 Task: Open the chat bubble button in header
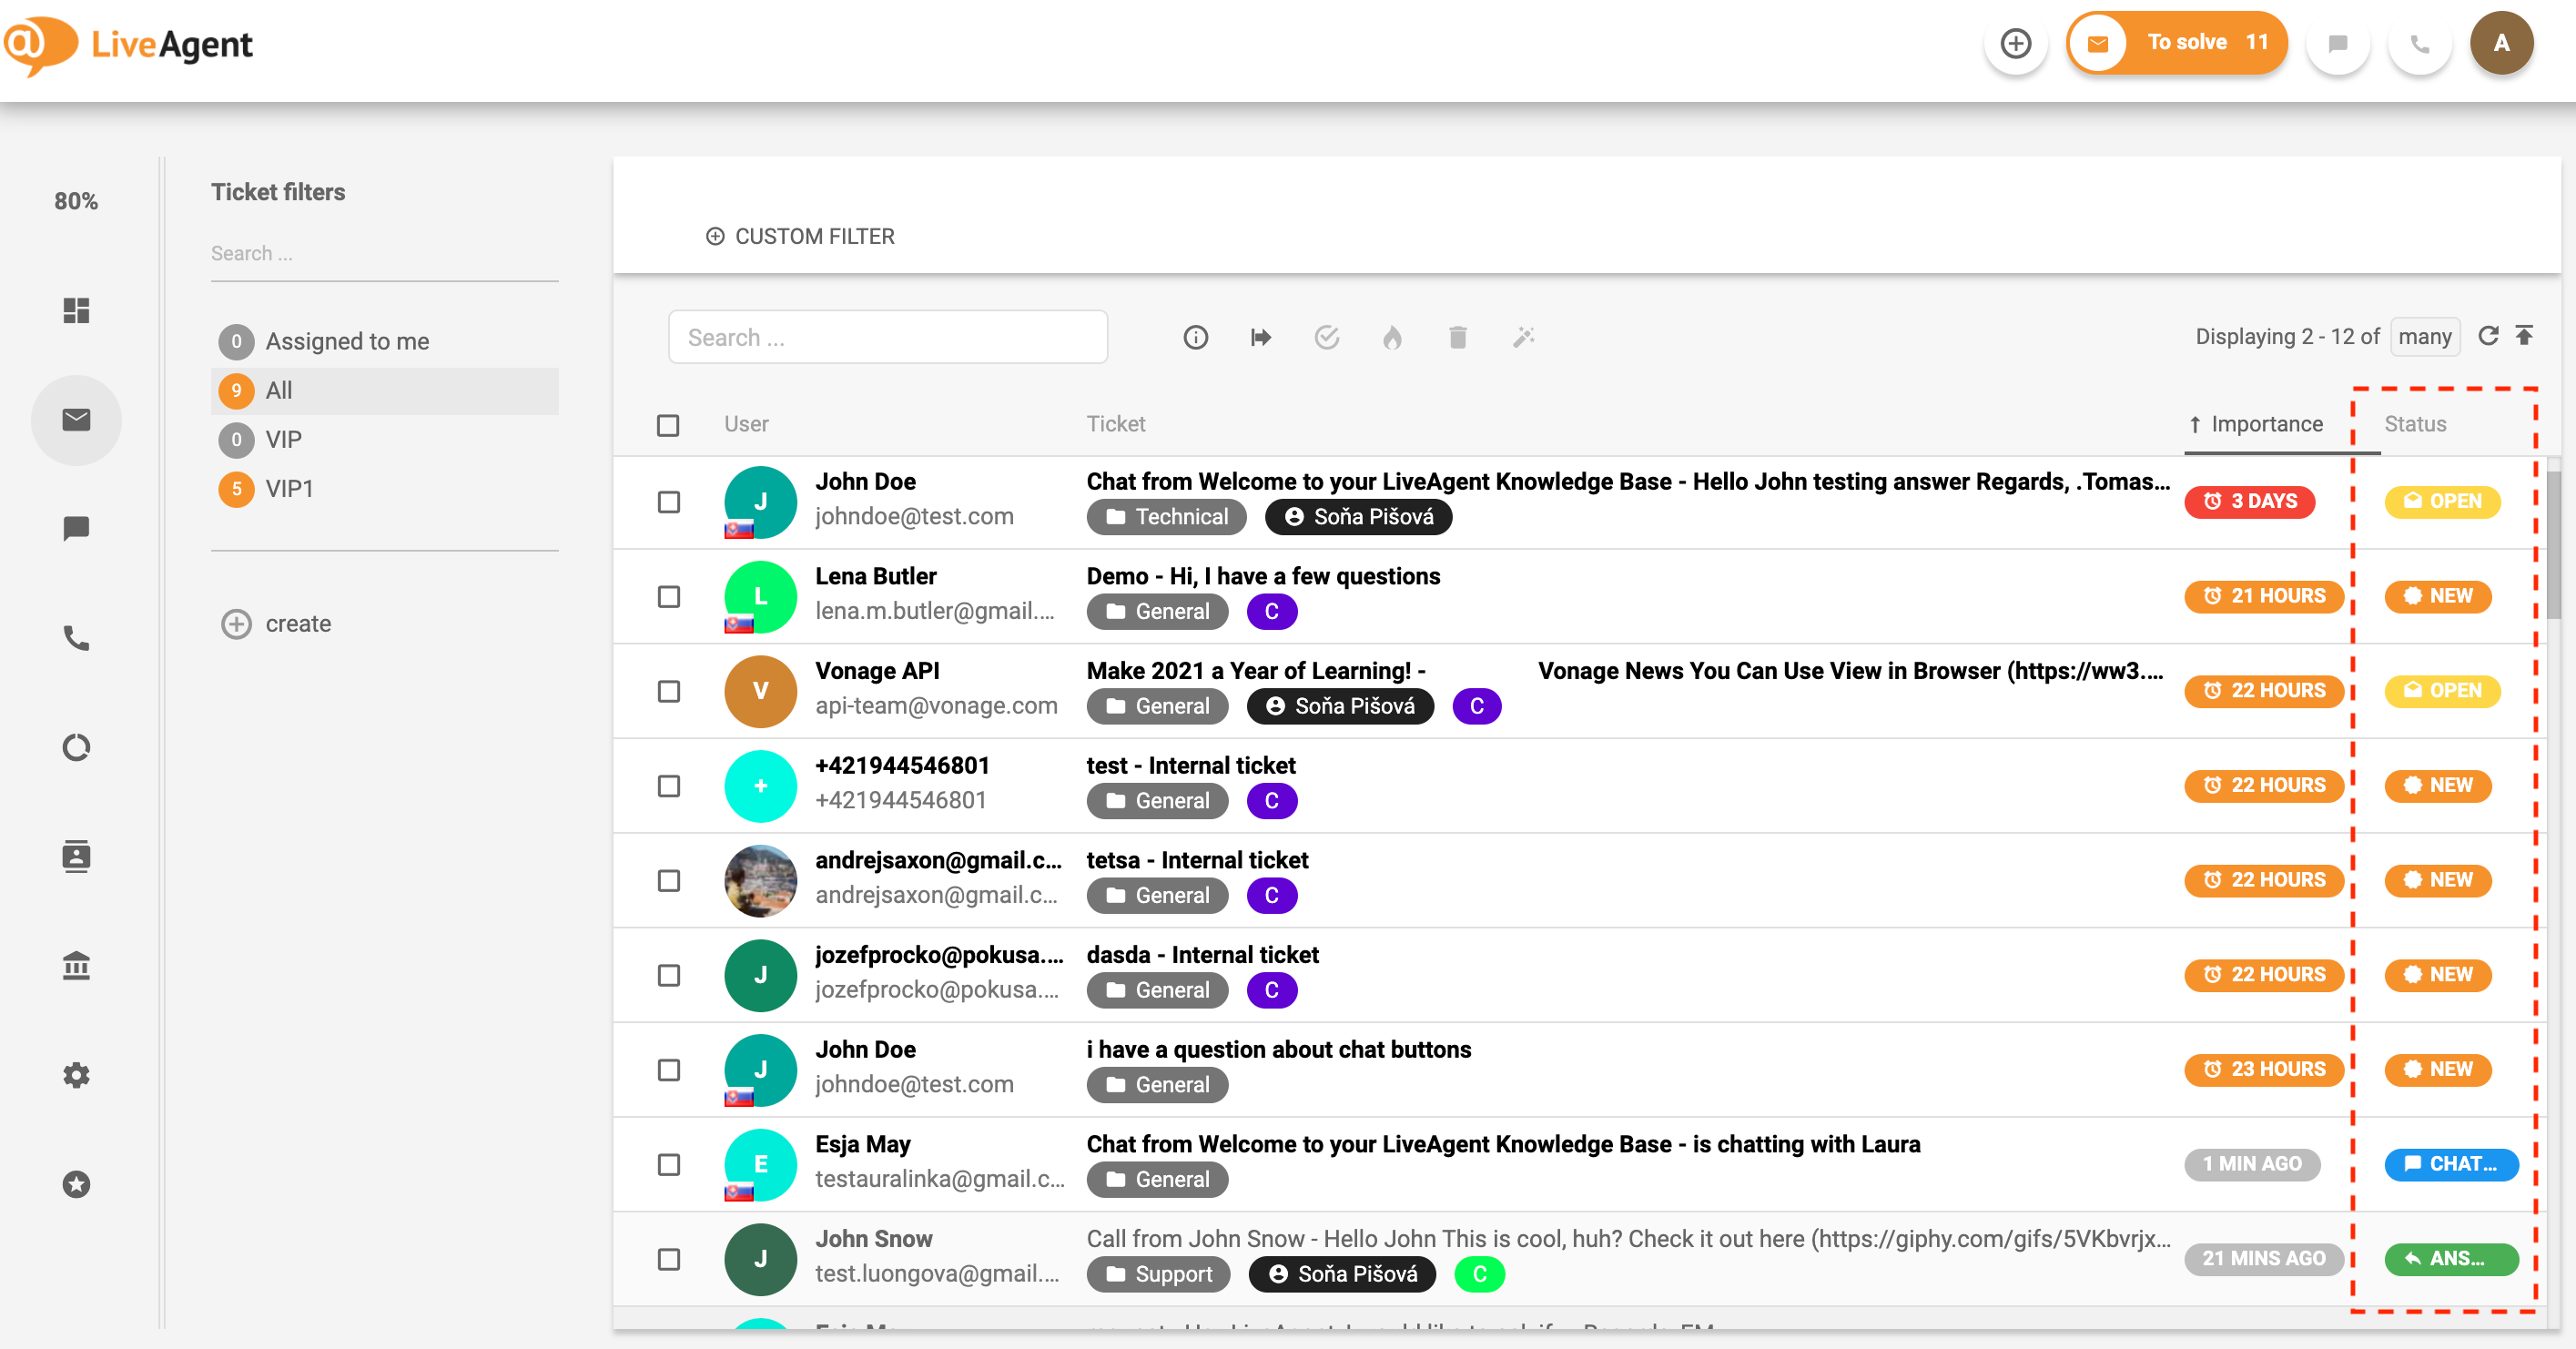2338,43
